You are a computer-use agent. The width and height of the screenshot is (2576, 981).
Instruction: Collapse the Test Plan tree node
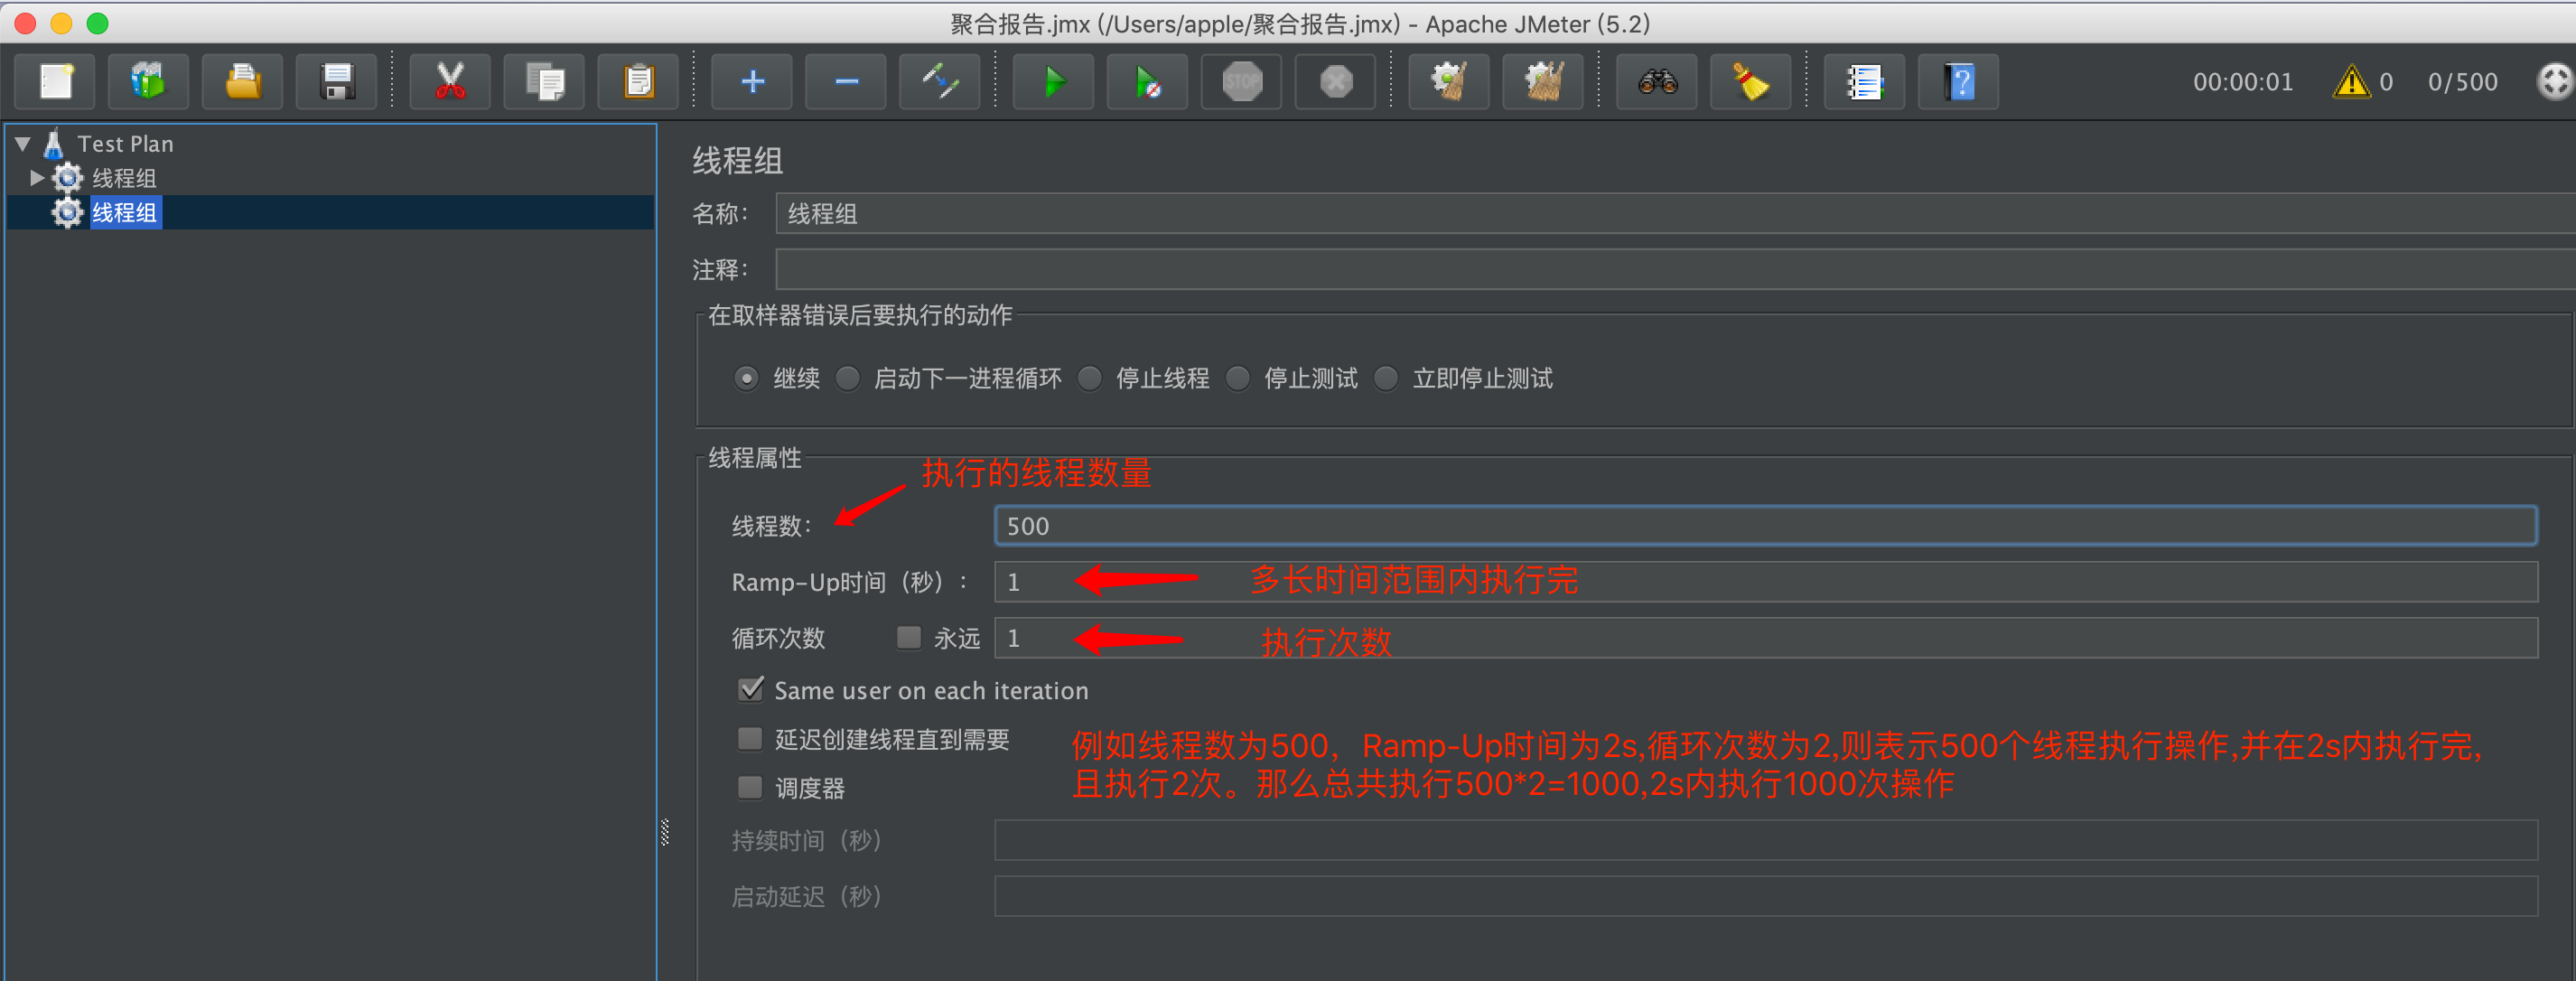pyautogui.click(x=23, y=144)
